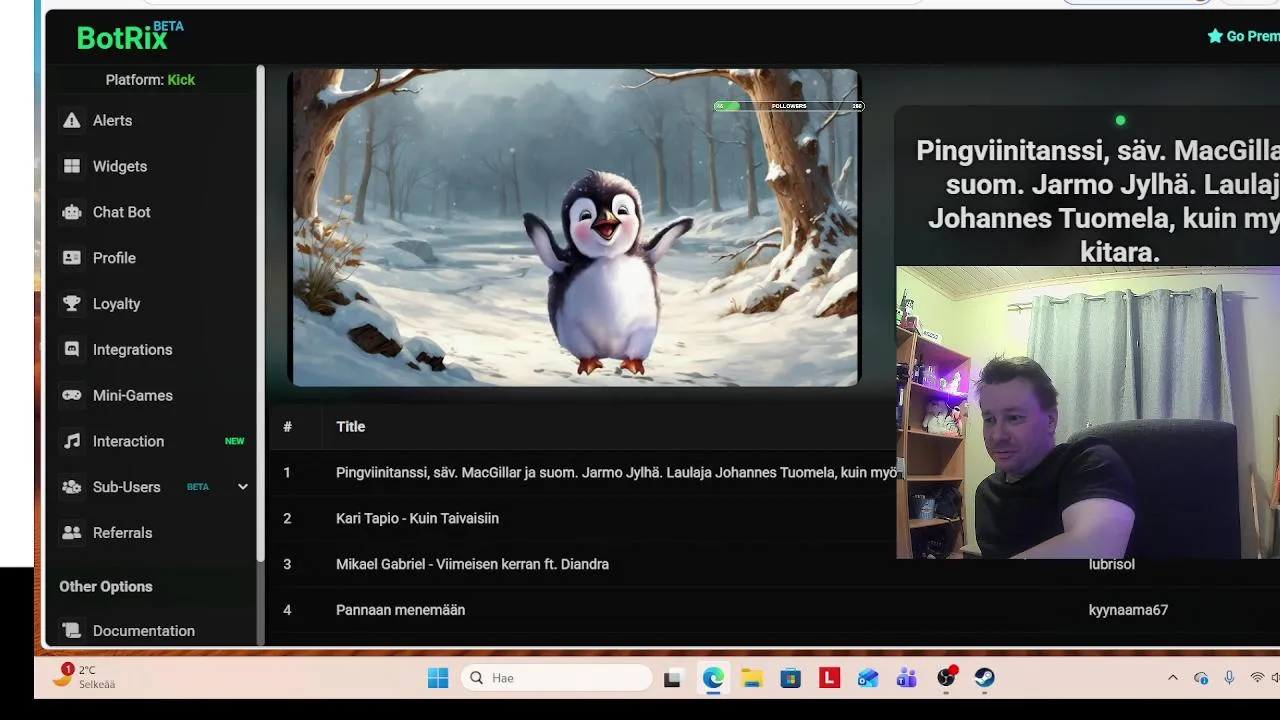Open File Explorer from the taskbar
1280x720 pixels.
[x=752, y=678]
